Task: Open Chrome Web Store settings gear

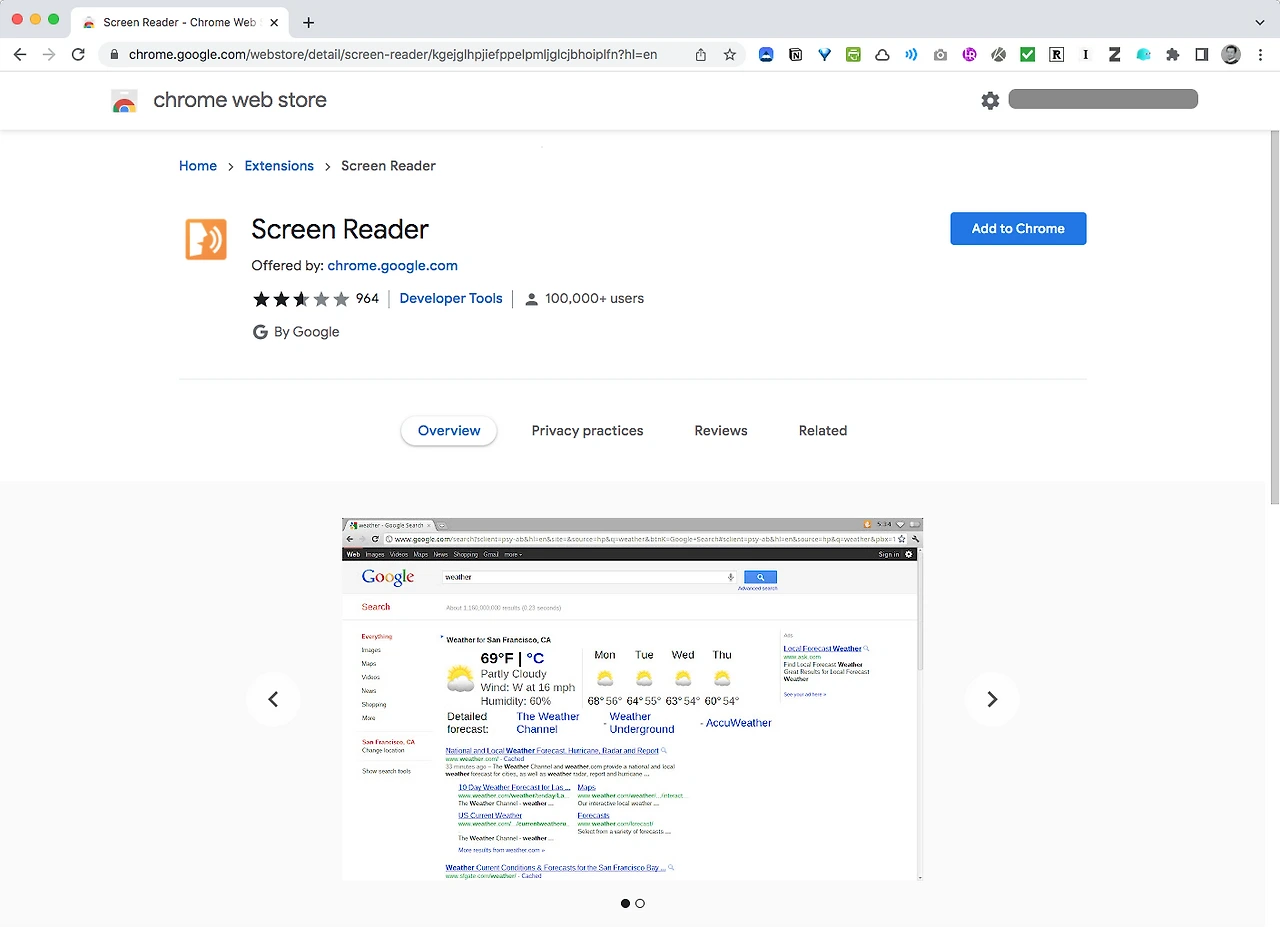Action: point(990,100)
